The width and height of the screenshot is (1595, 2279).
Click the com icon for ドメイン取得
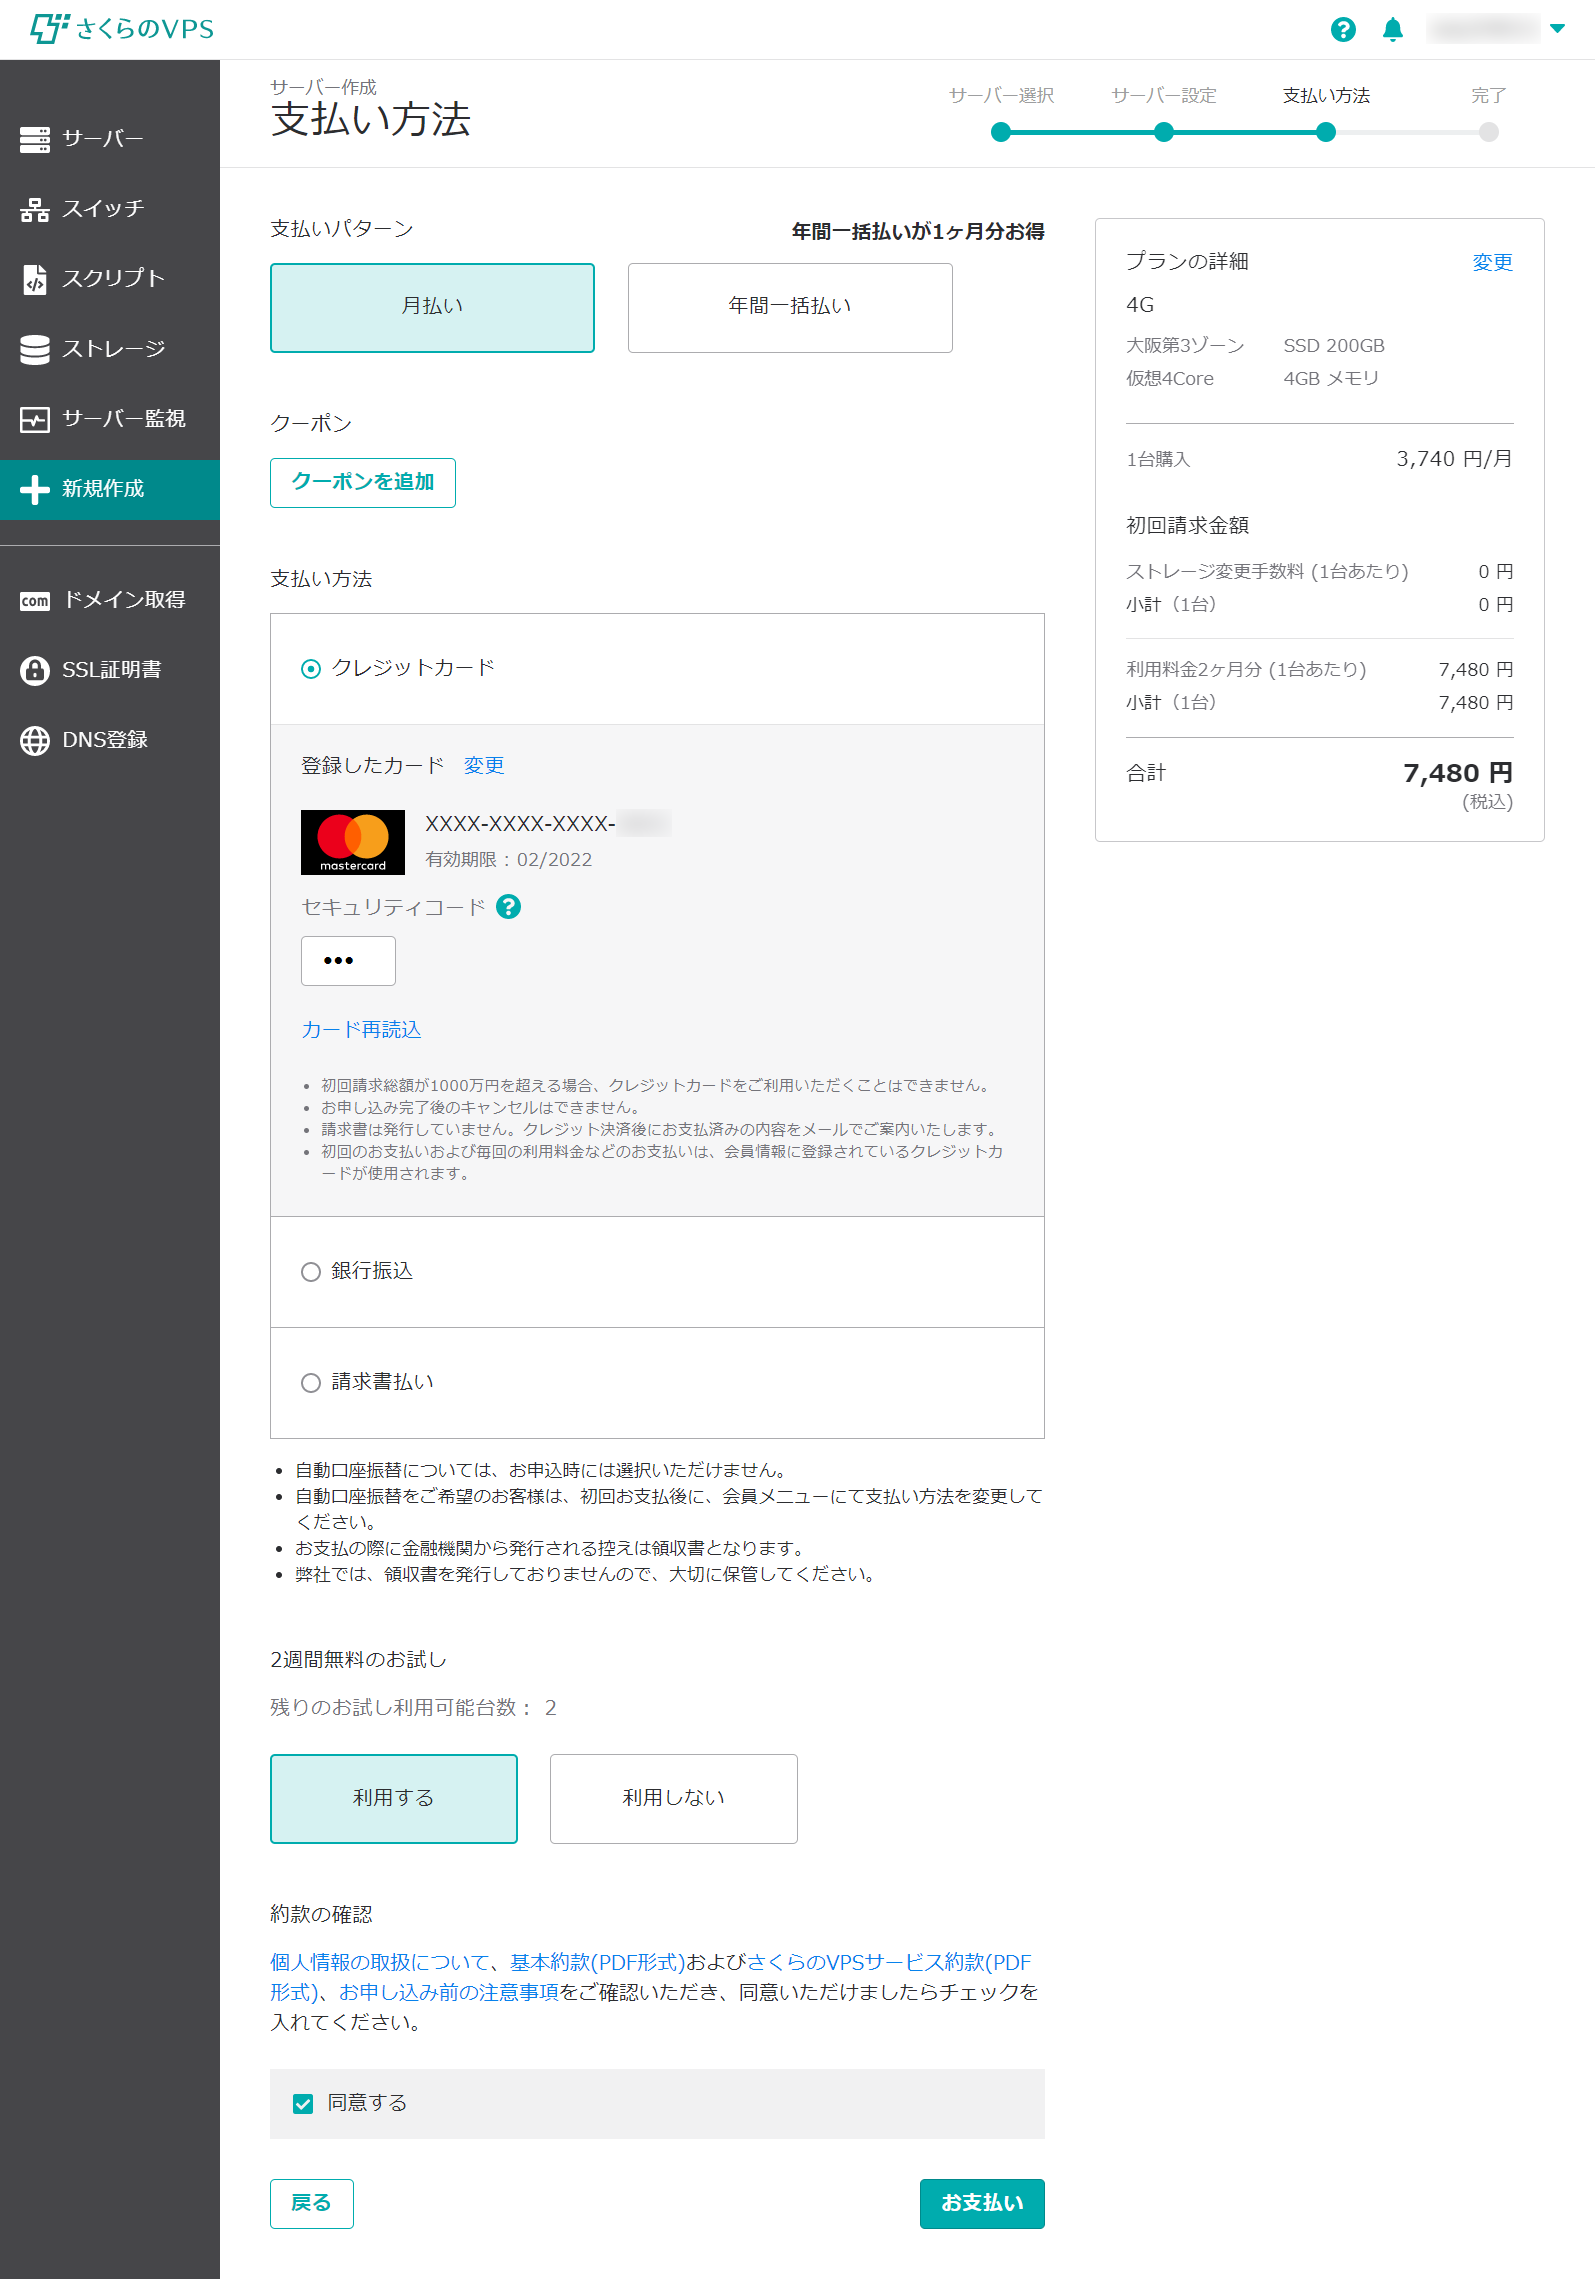tap(35, 600)
